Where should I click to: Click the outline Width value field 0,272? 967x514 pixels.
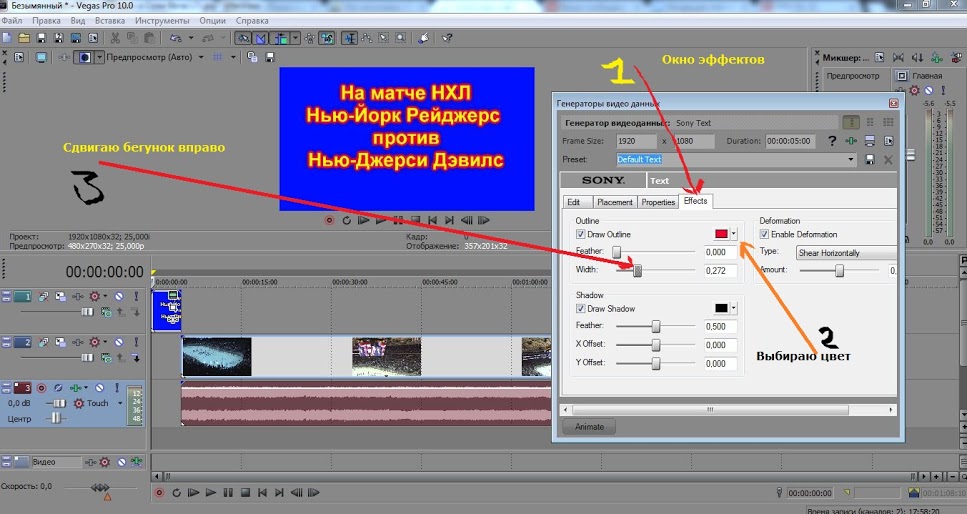[x=721, y=271]
